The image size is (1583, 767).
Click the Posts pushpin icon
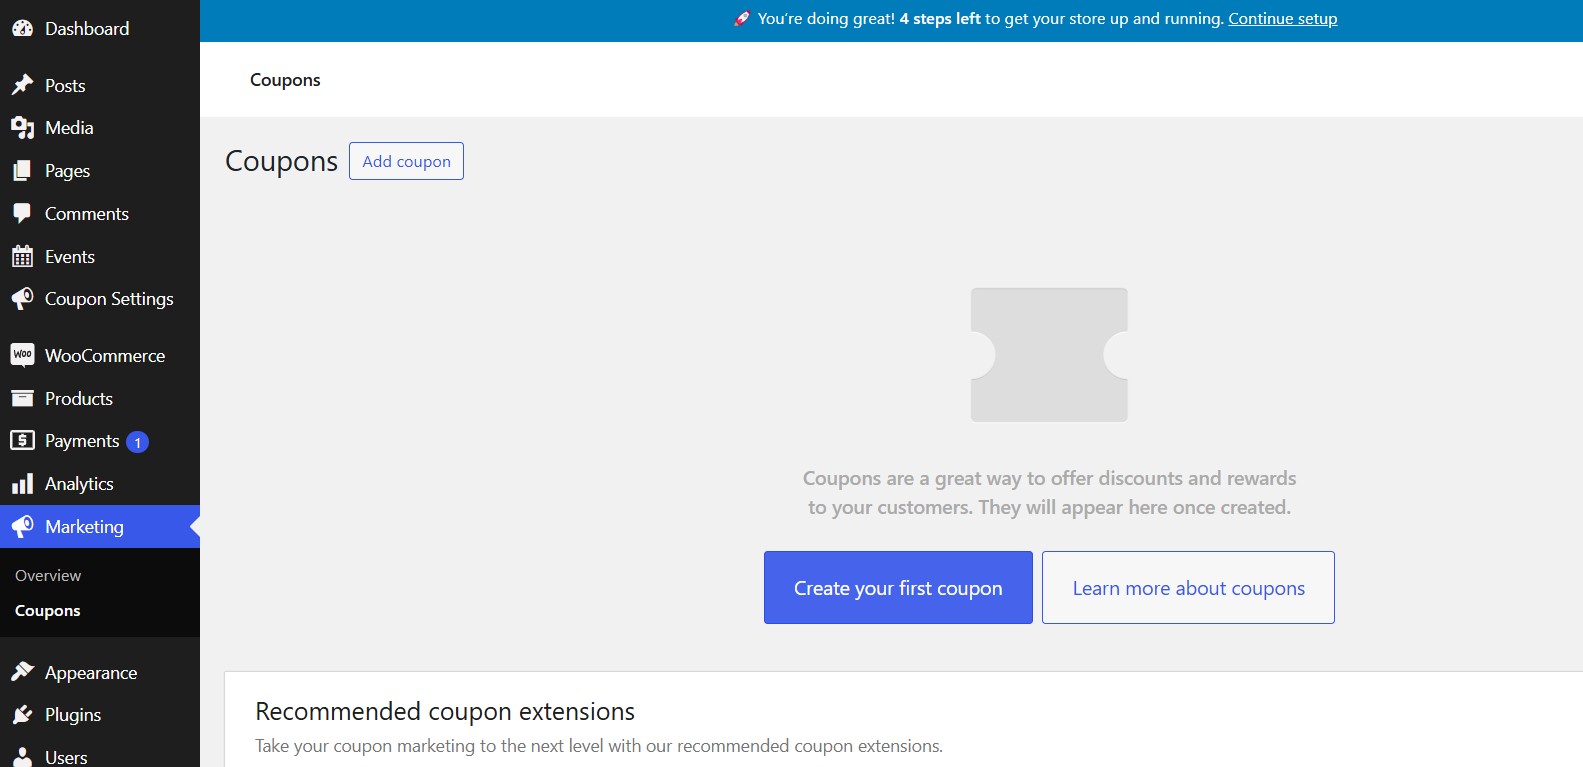point(22,85)
